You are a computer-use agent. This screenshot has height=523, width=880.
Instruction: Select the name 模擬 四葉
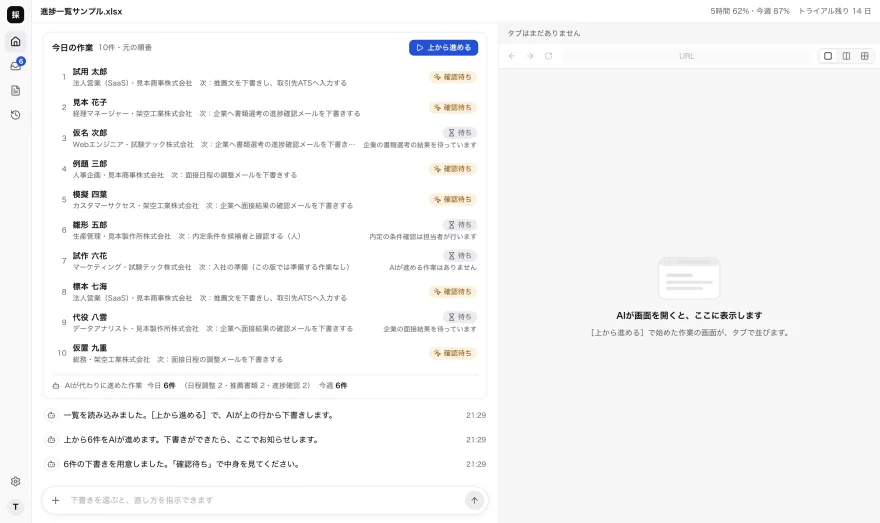90,194
